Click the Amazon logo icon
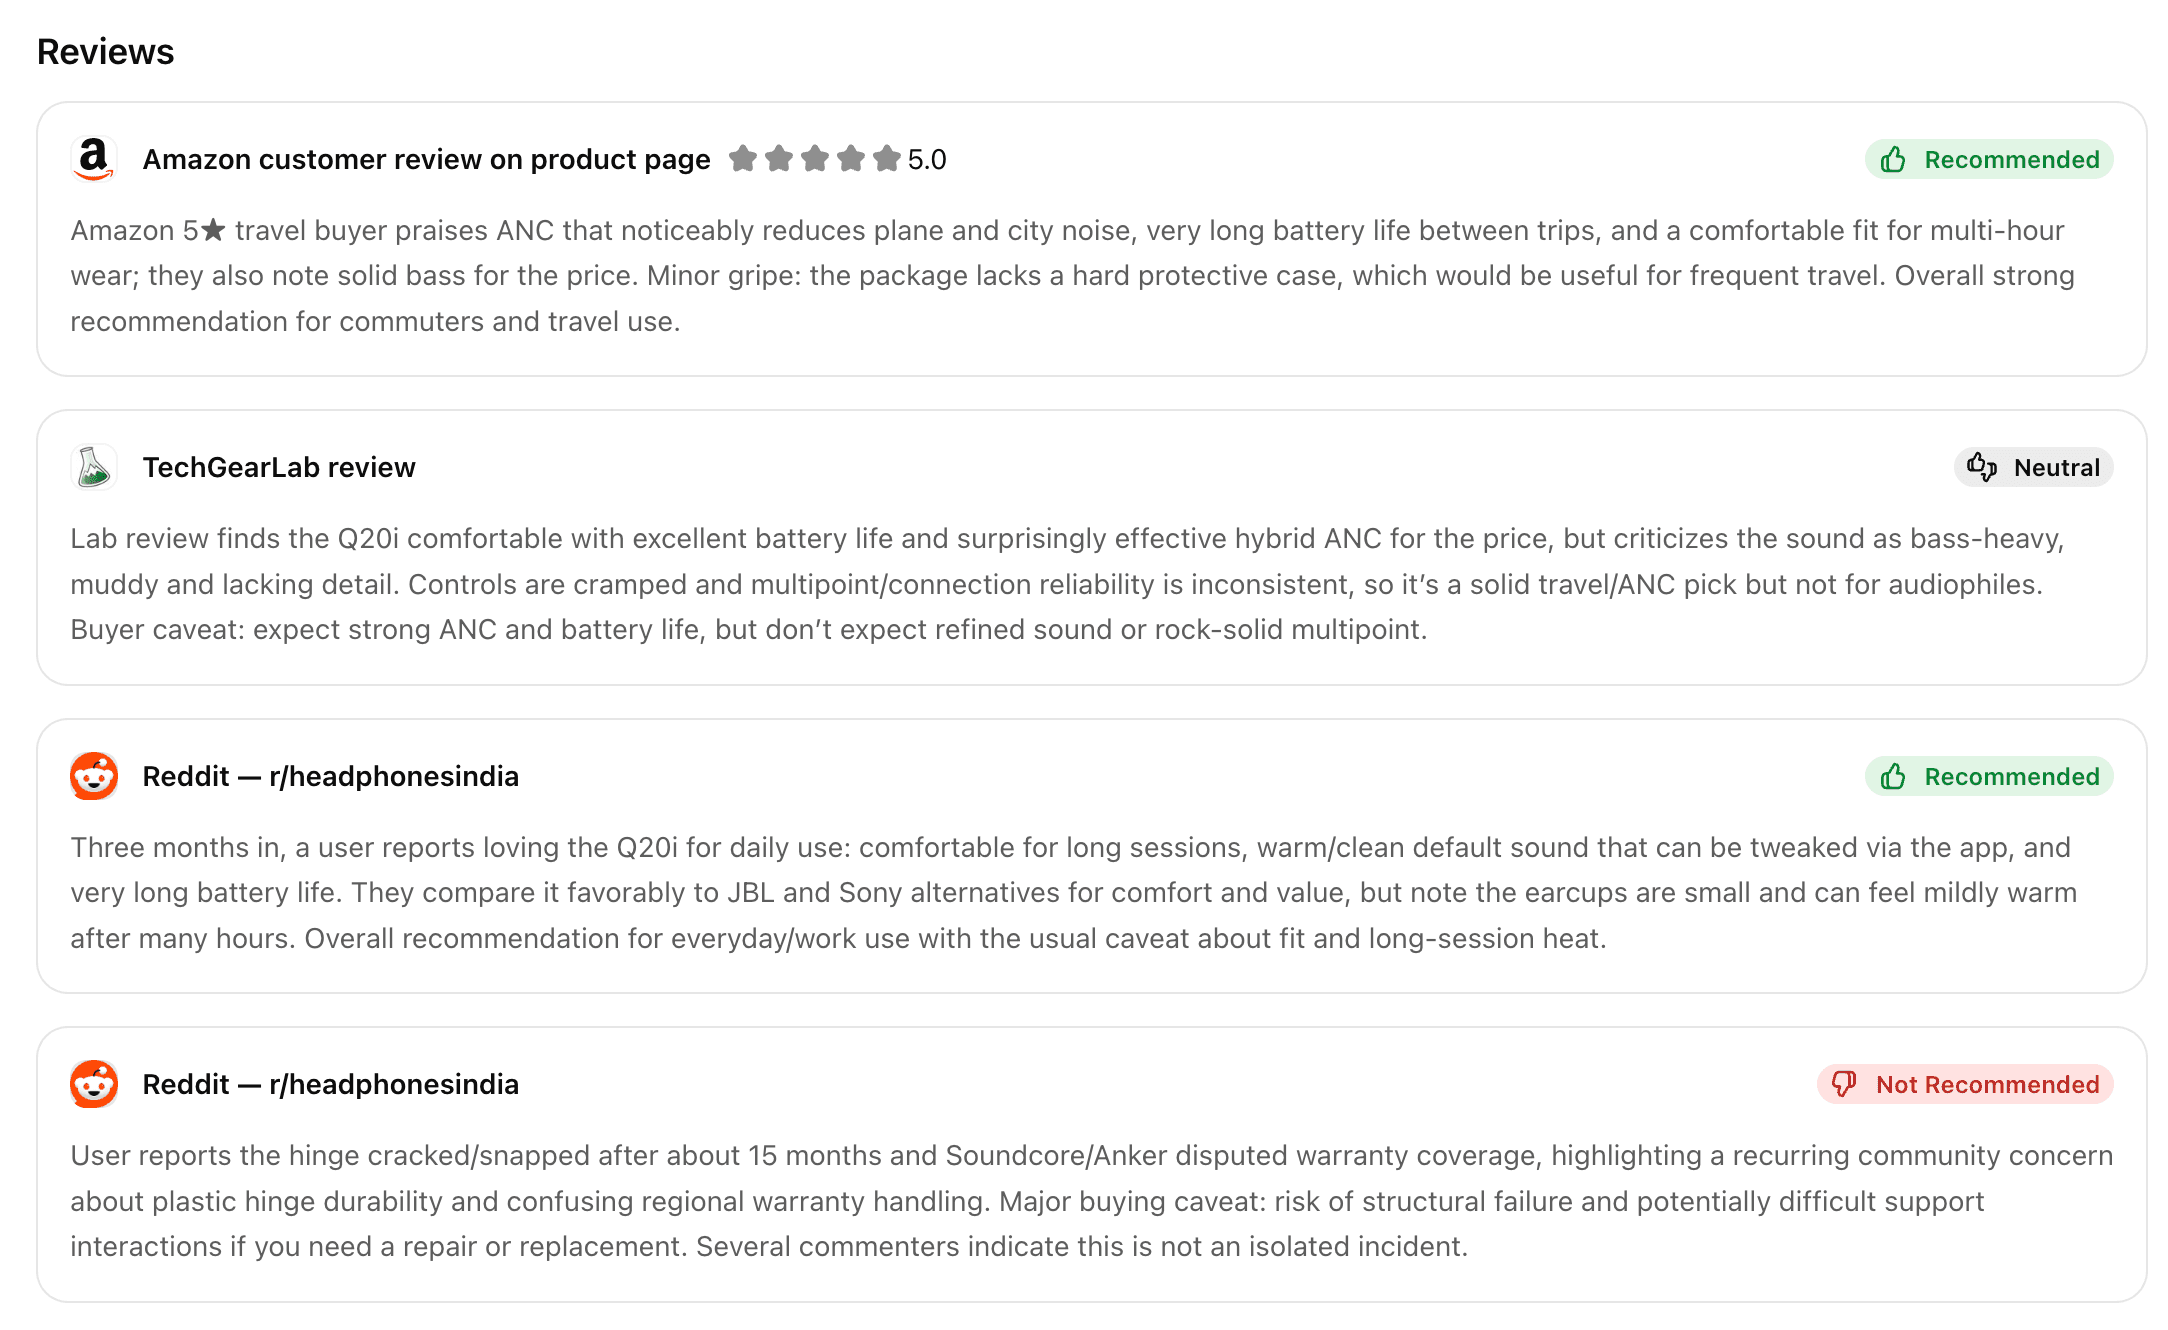This screenshot has height=1330, width=2168. coord(93,158)
